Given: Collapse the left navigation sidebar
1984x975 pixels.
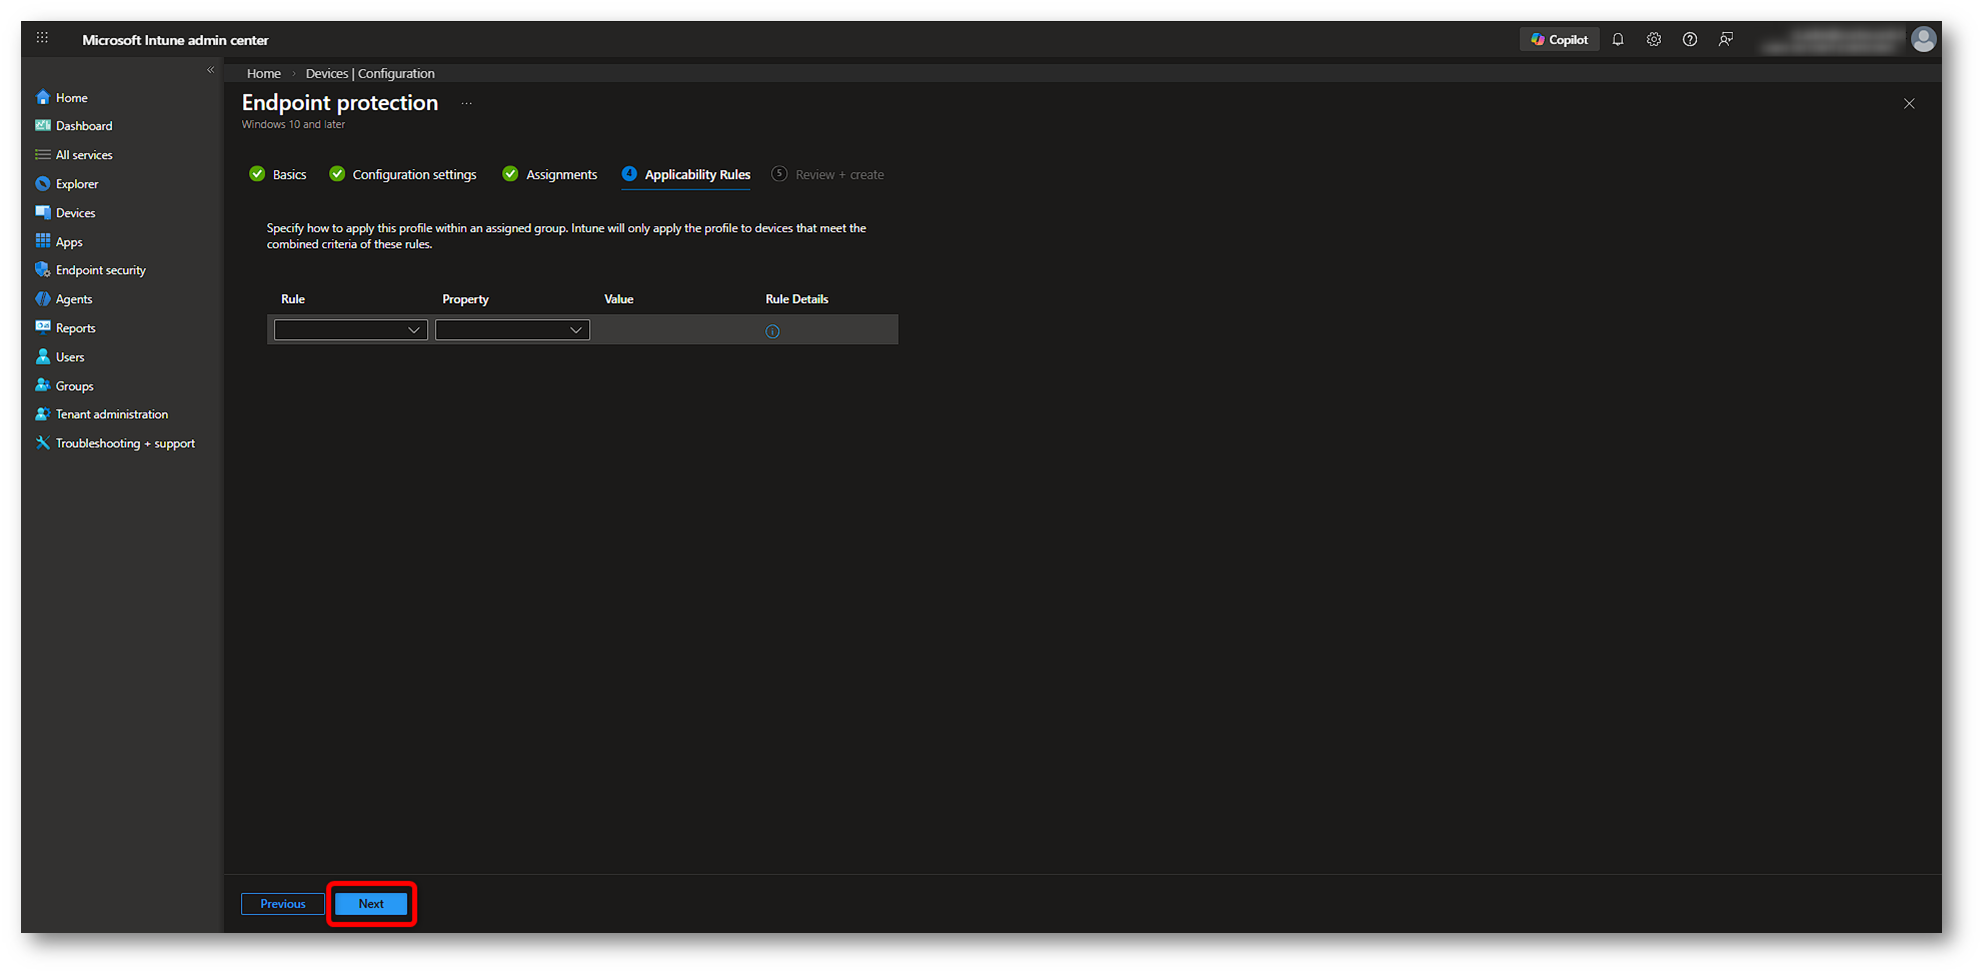Looking at the screenshot, I should coord(210,70).
